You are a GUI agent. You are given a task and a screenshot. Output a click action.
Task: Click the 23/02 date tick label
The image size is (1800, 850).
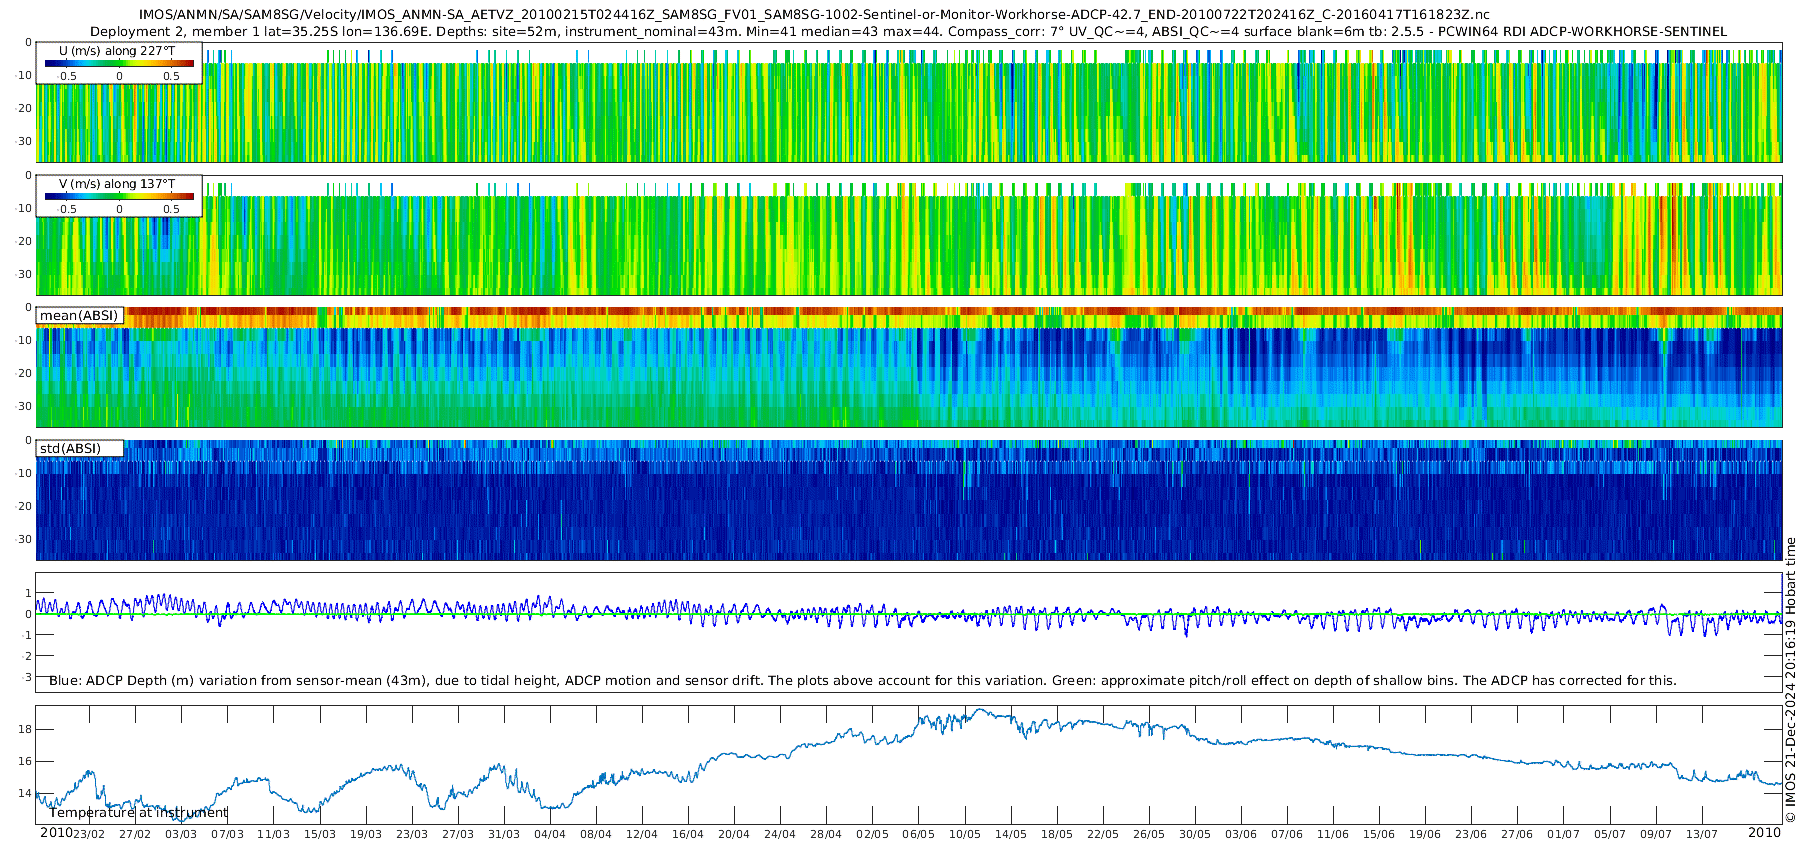point(88,835)
